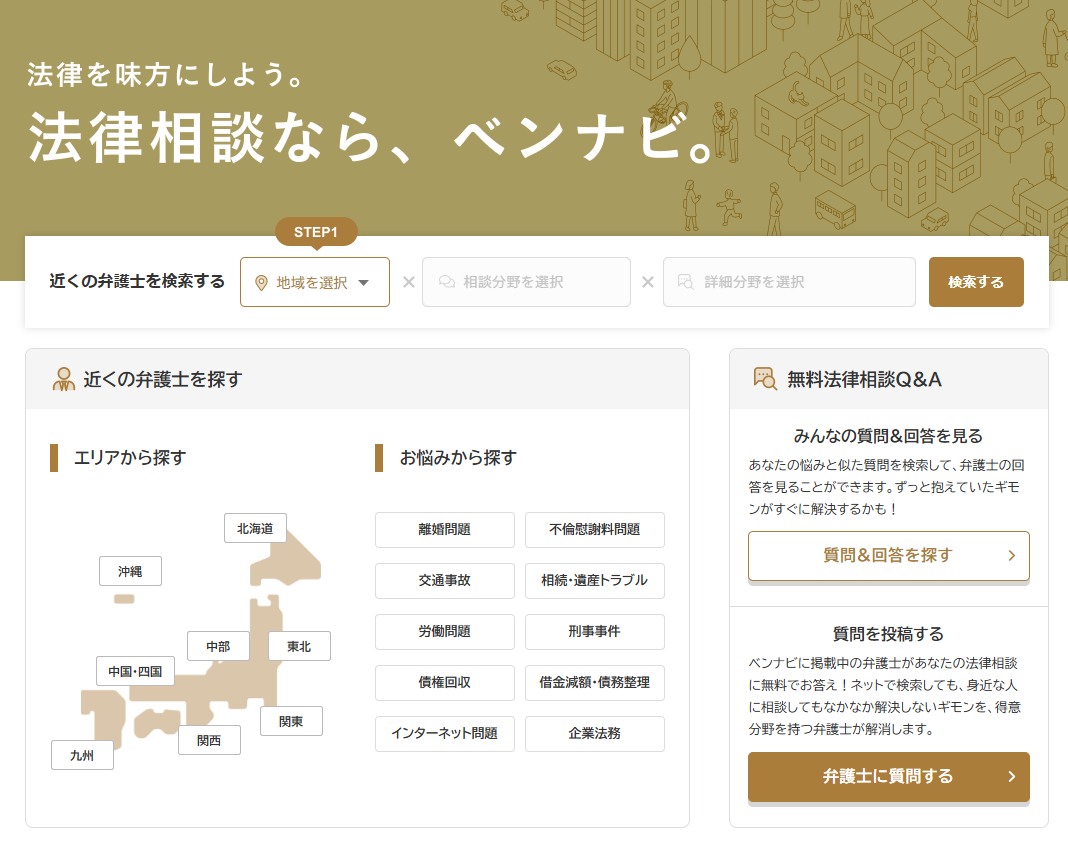Open the 相談分野を選択 consultation field selector
Image resolution: width=1068 pixels, height=854 pixels.
[x=526, y=282]
